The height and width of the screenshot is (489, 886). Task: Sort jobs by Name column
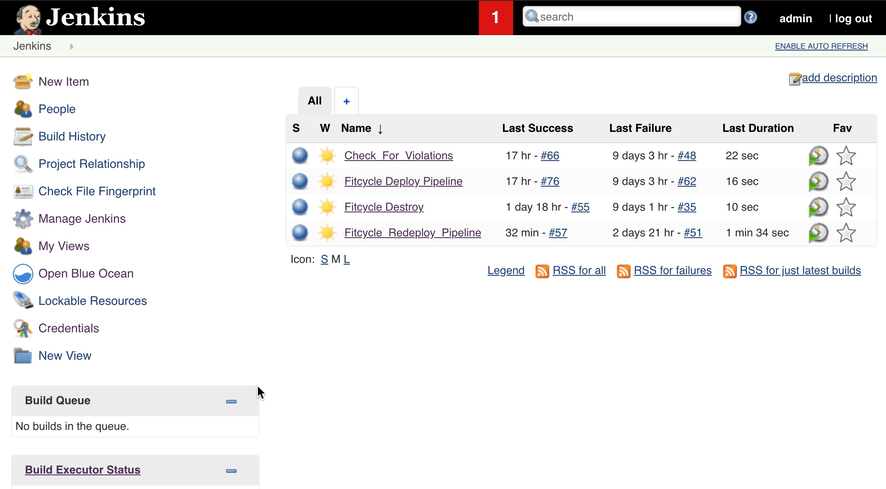pos(362,128)
